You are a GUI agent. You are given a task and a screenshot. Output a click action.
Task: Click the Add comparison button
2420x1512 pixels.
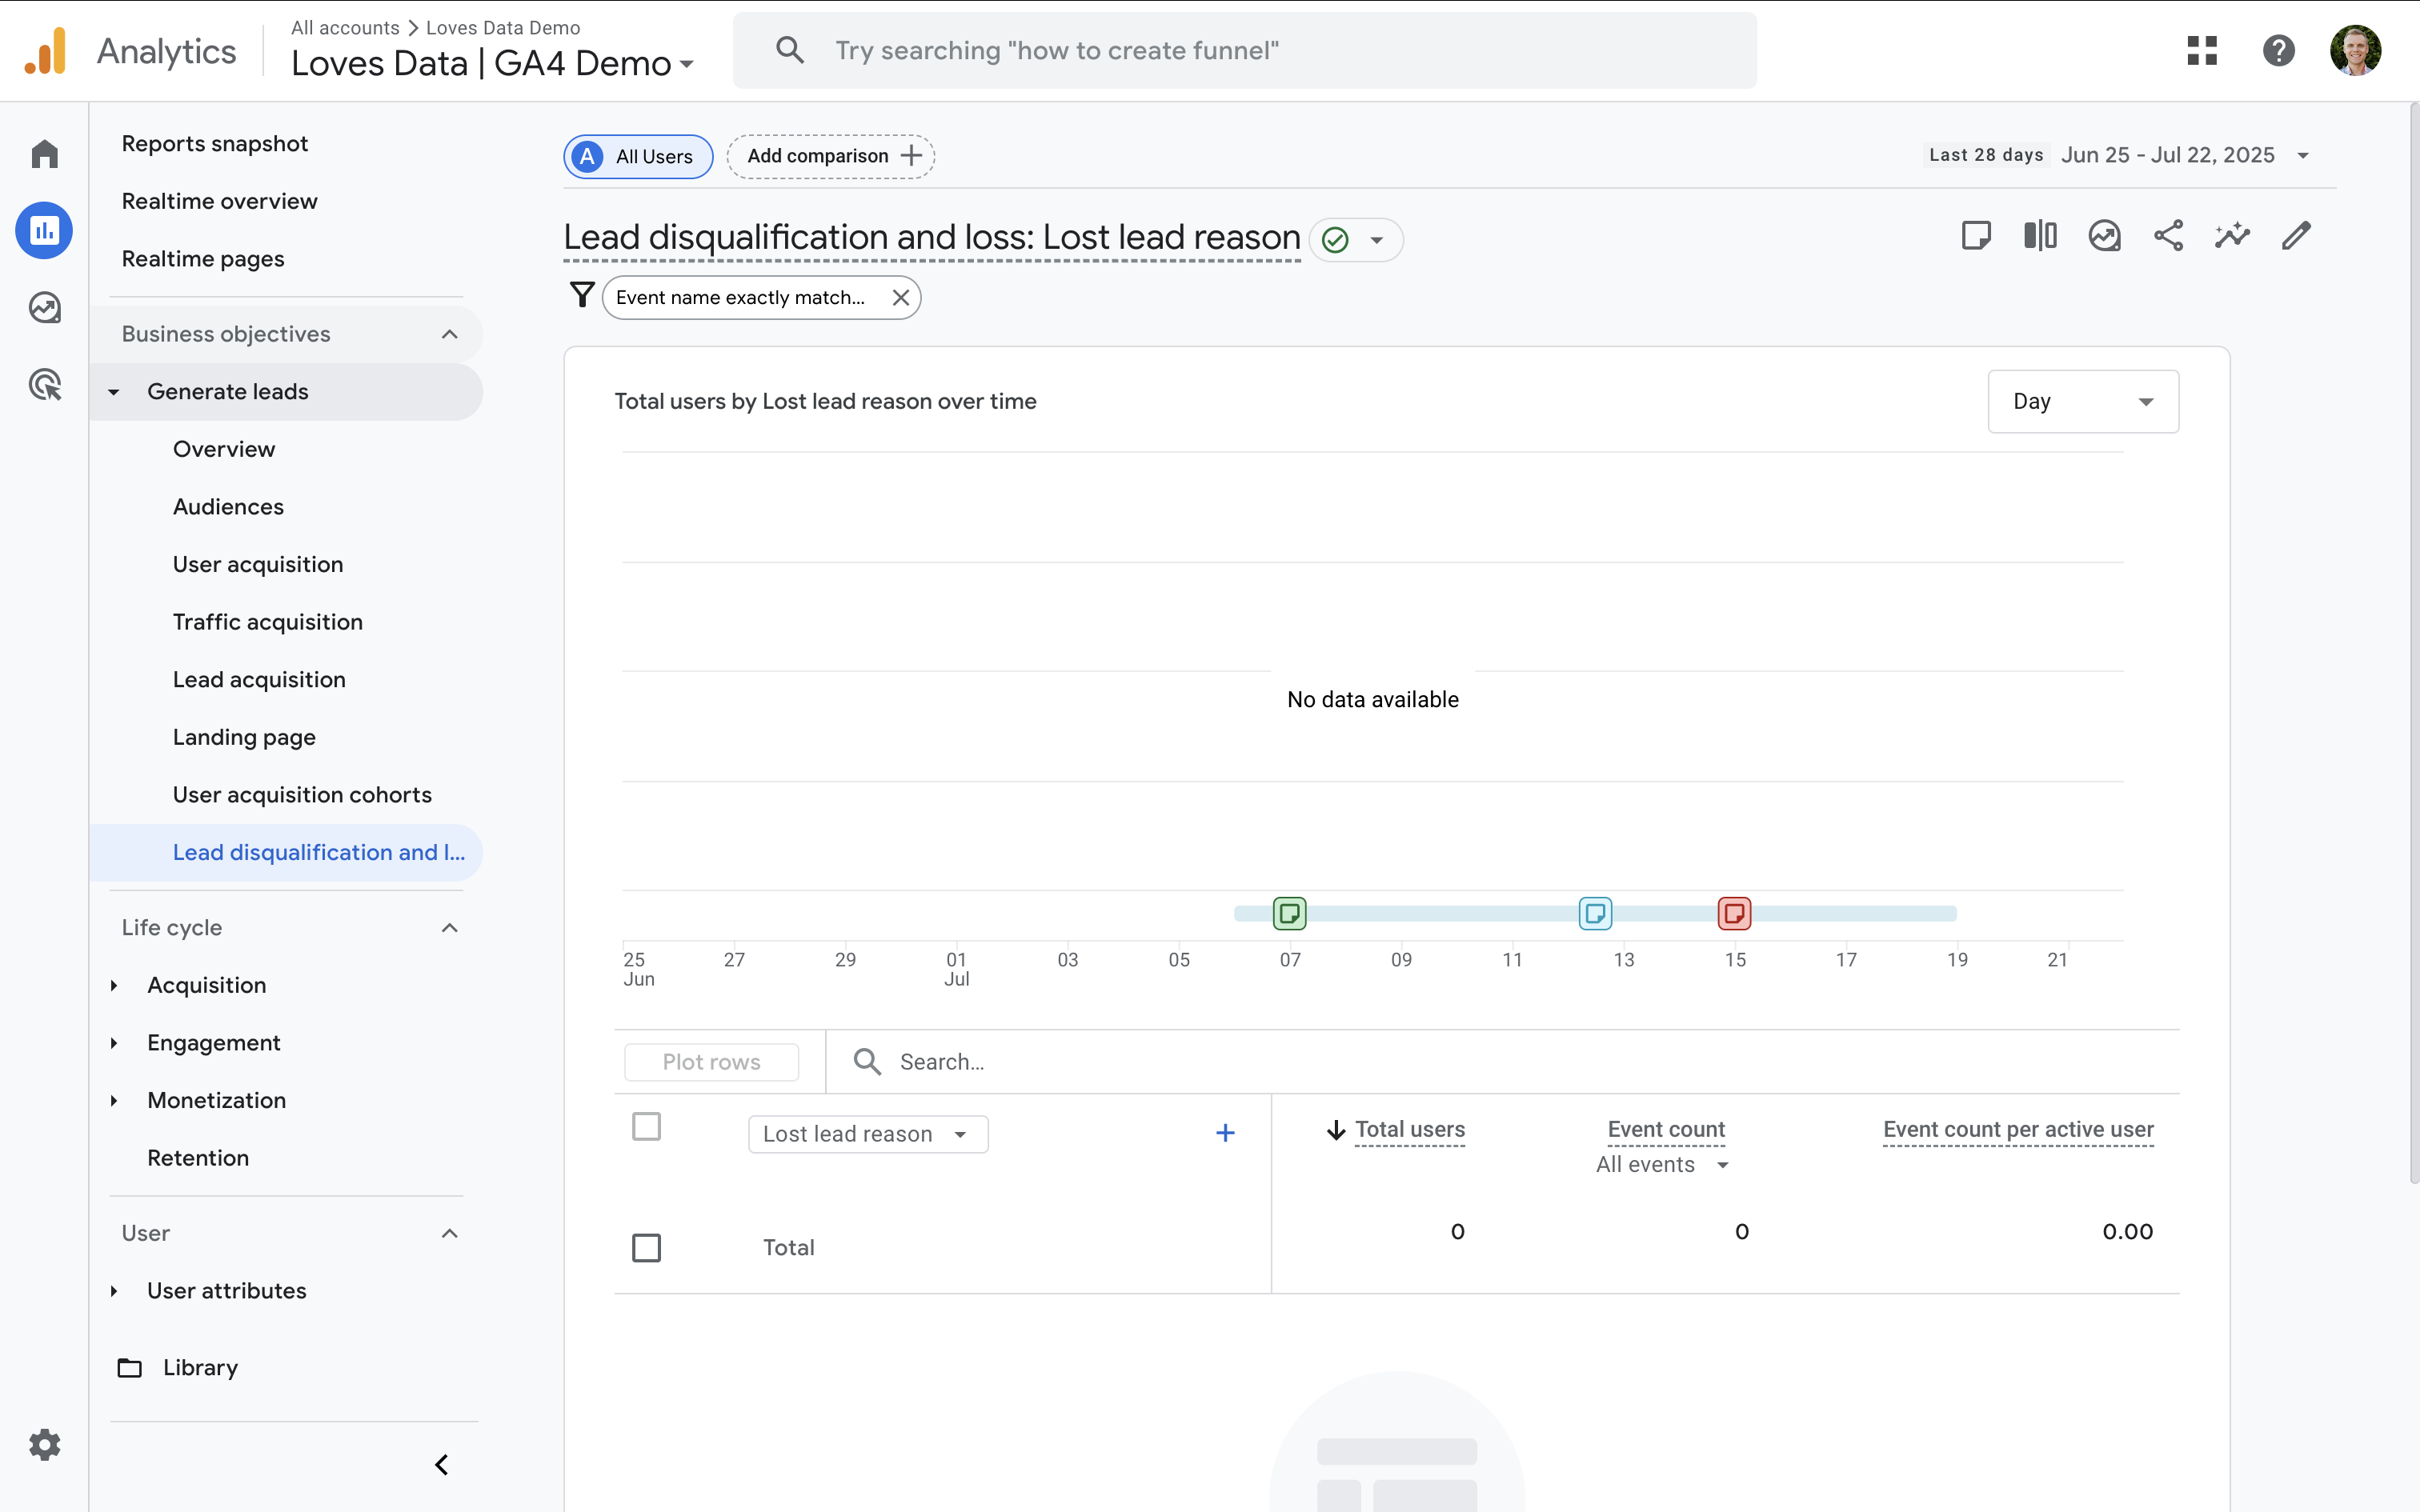coord(830,157)
